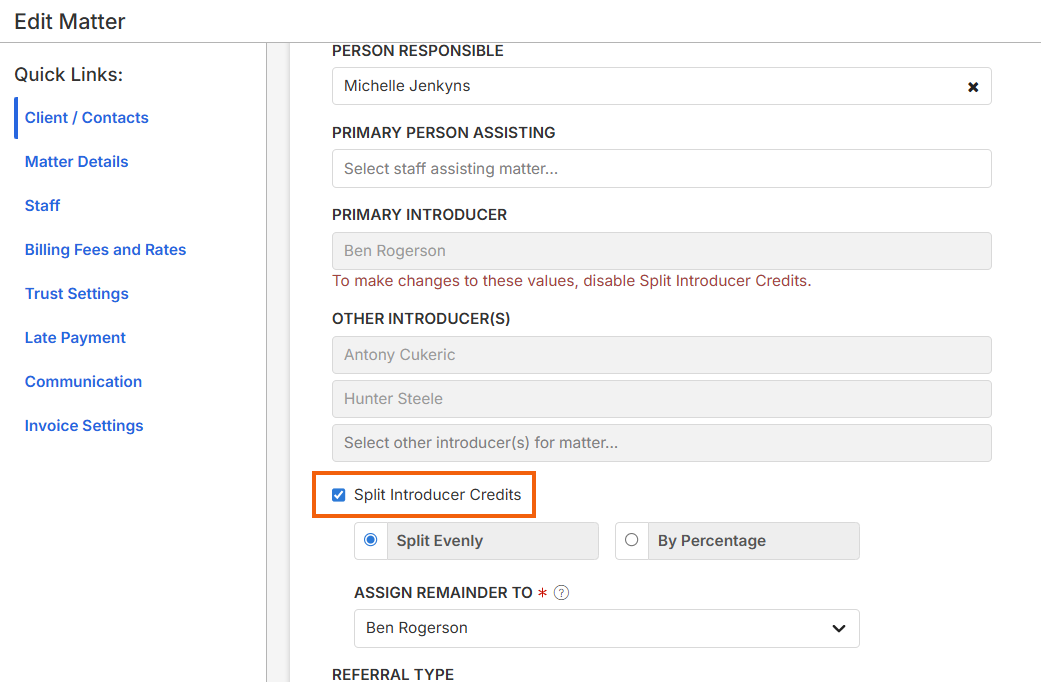This screenshot has height=682, width=1041.
Task: Choose the By Percentage radio option
Action: click(x=631, y=540)
